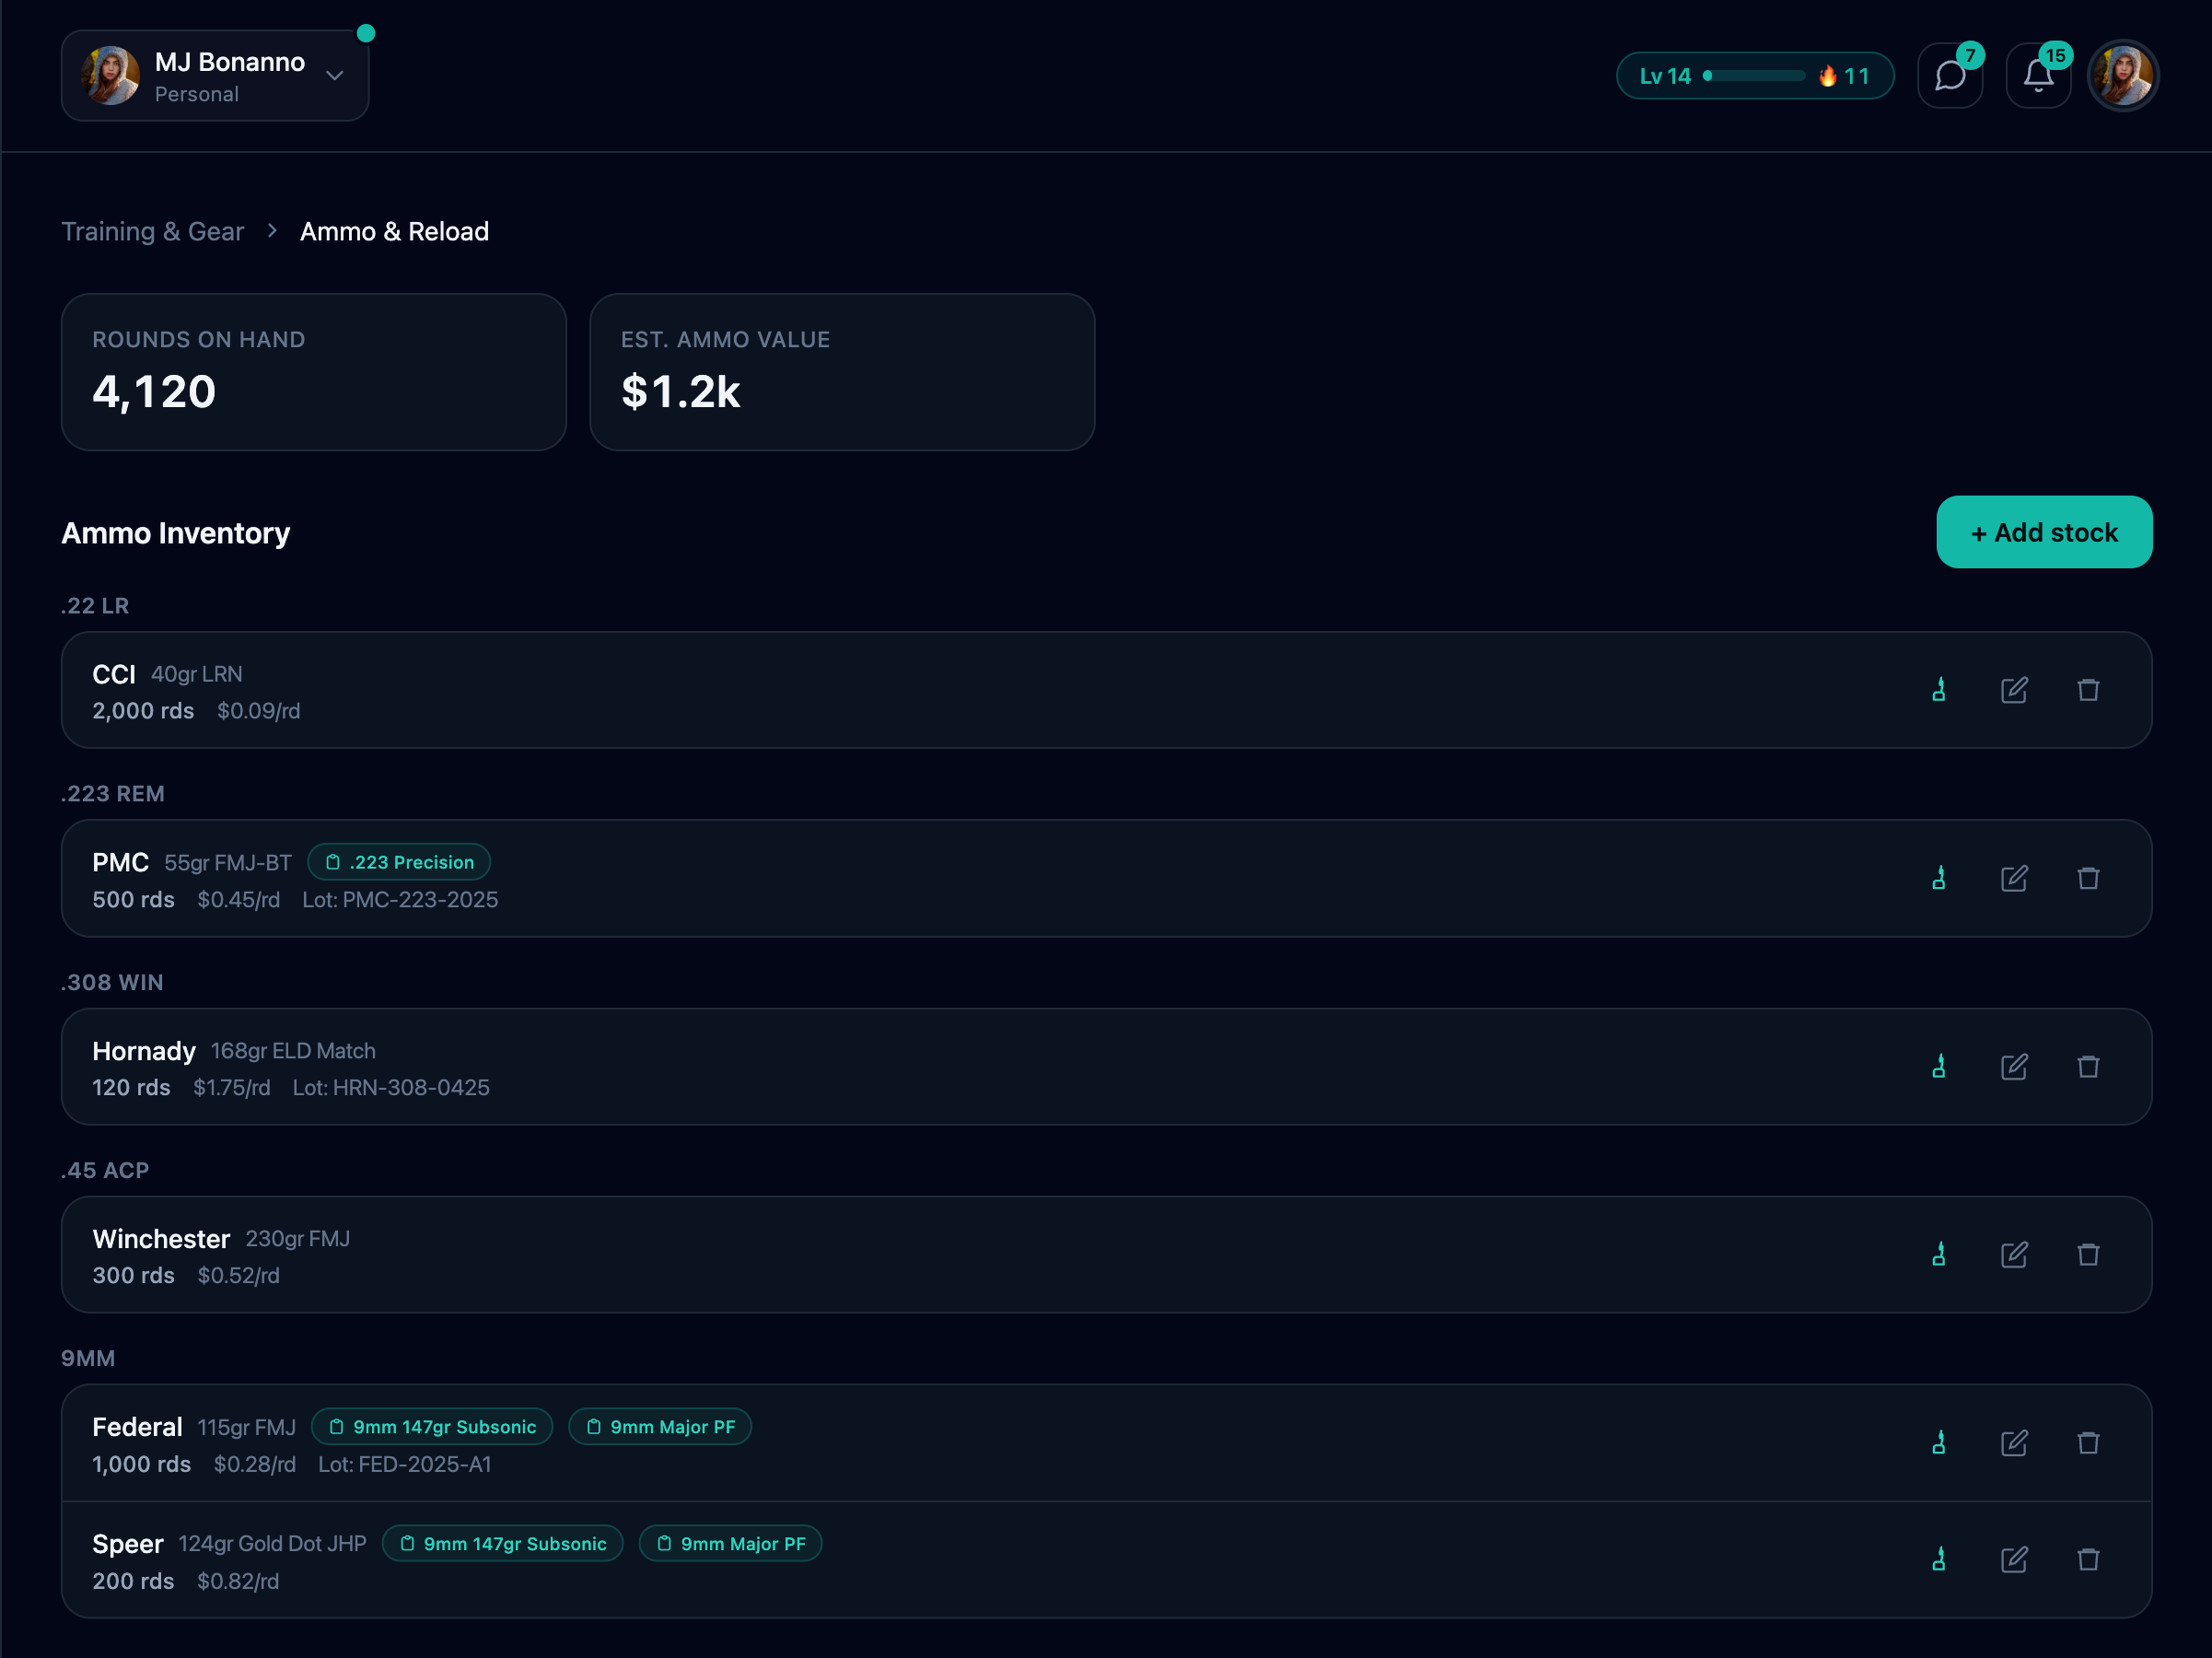Delete the Federal 115gr FMJ entry
Image resolution: width=2212 pixels, height=1658 pixels.
point(2088,1442)
